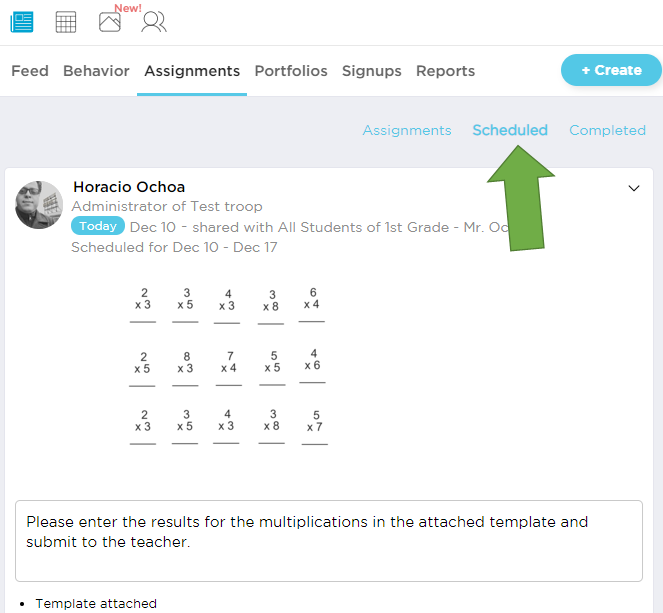Click the assignment instructions text box
The height and width of the screenshot is (613, 663).
[x=329, y=540]
